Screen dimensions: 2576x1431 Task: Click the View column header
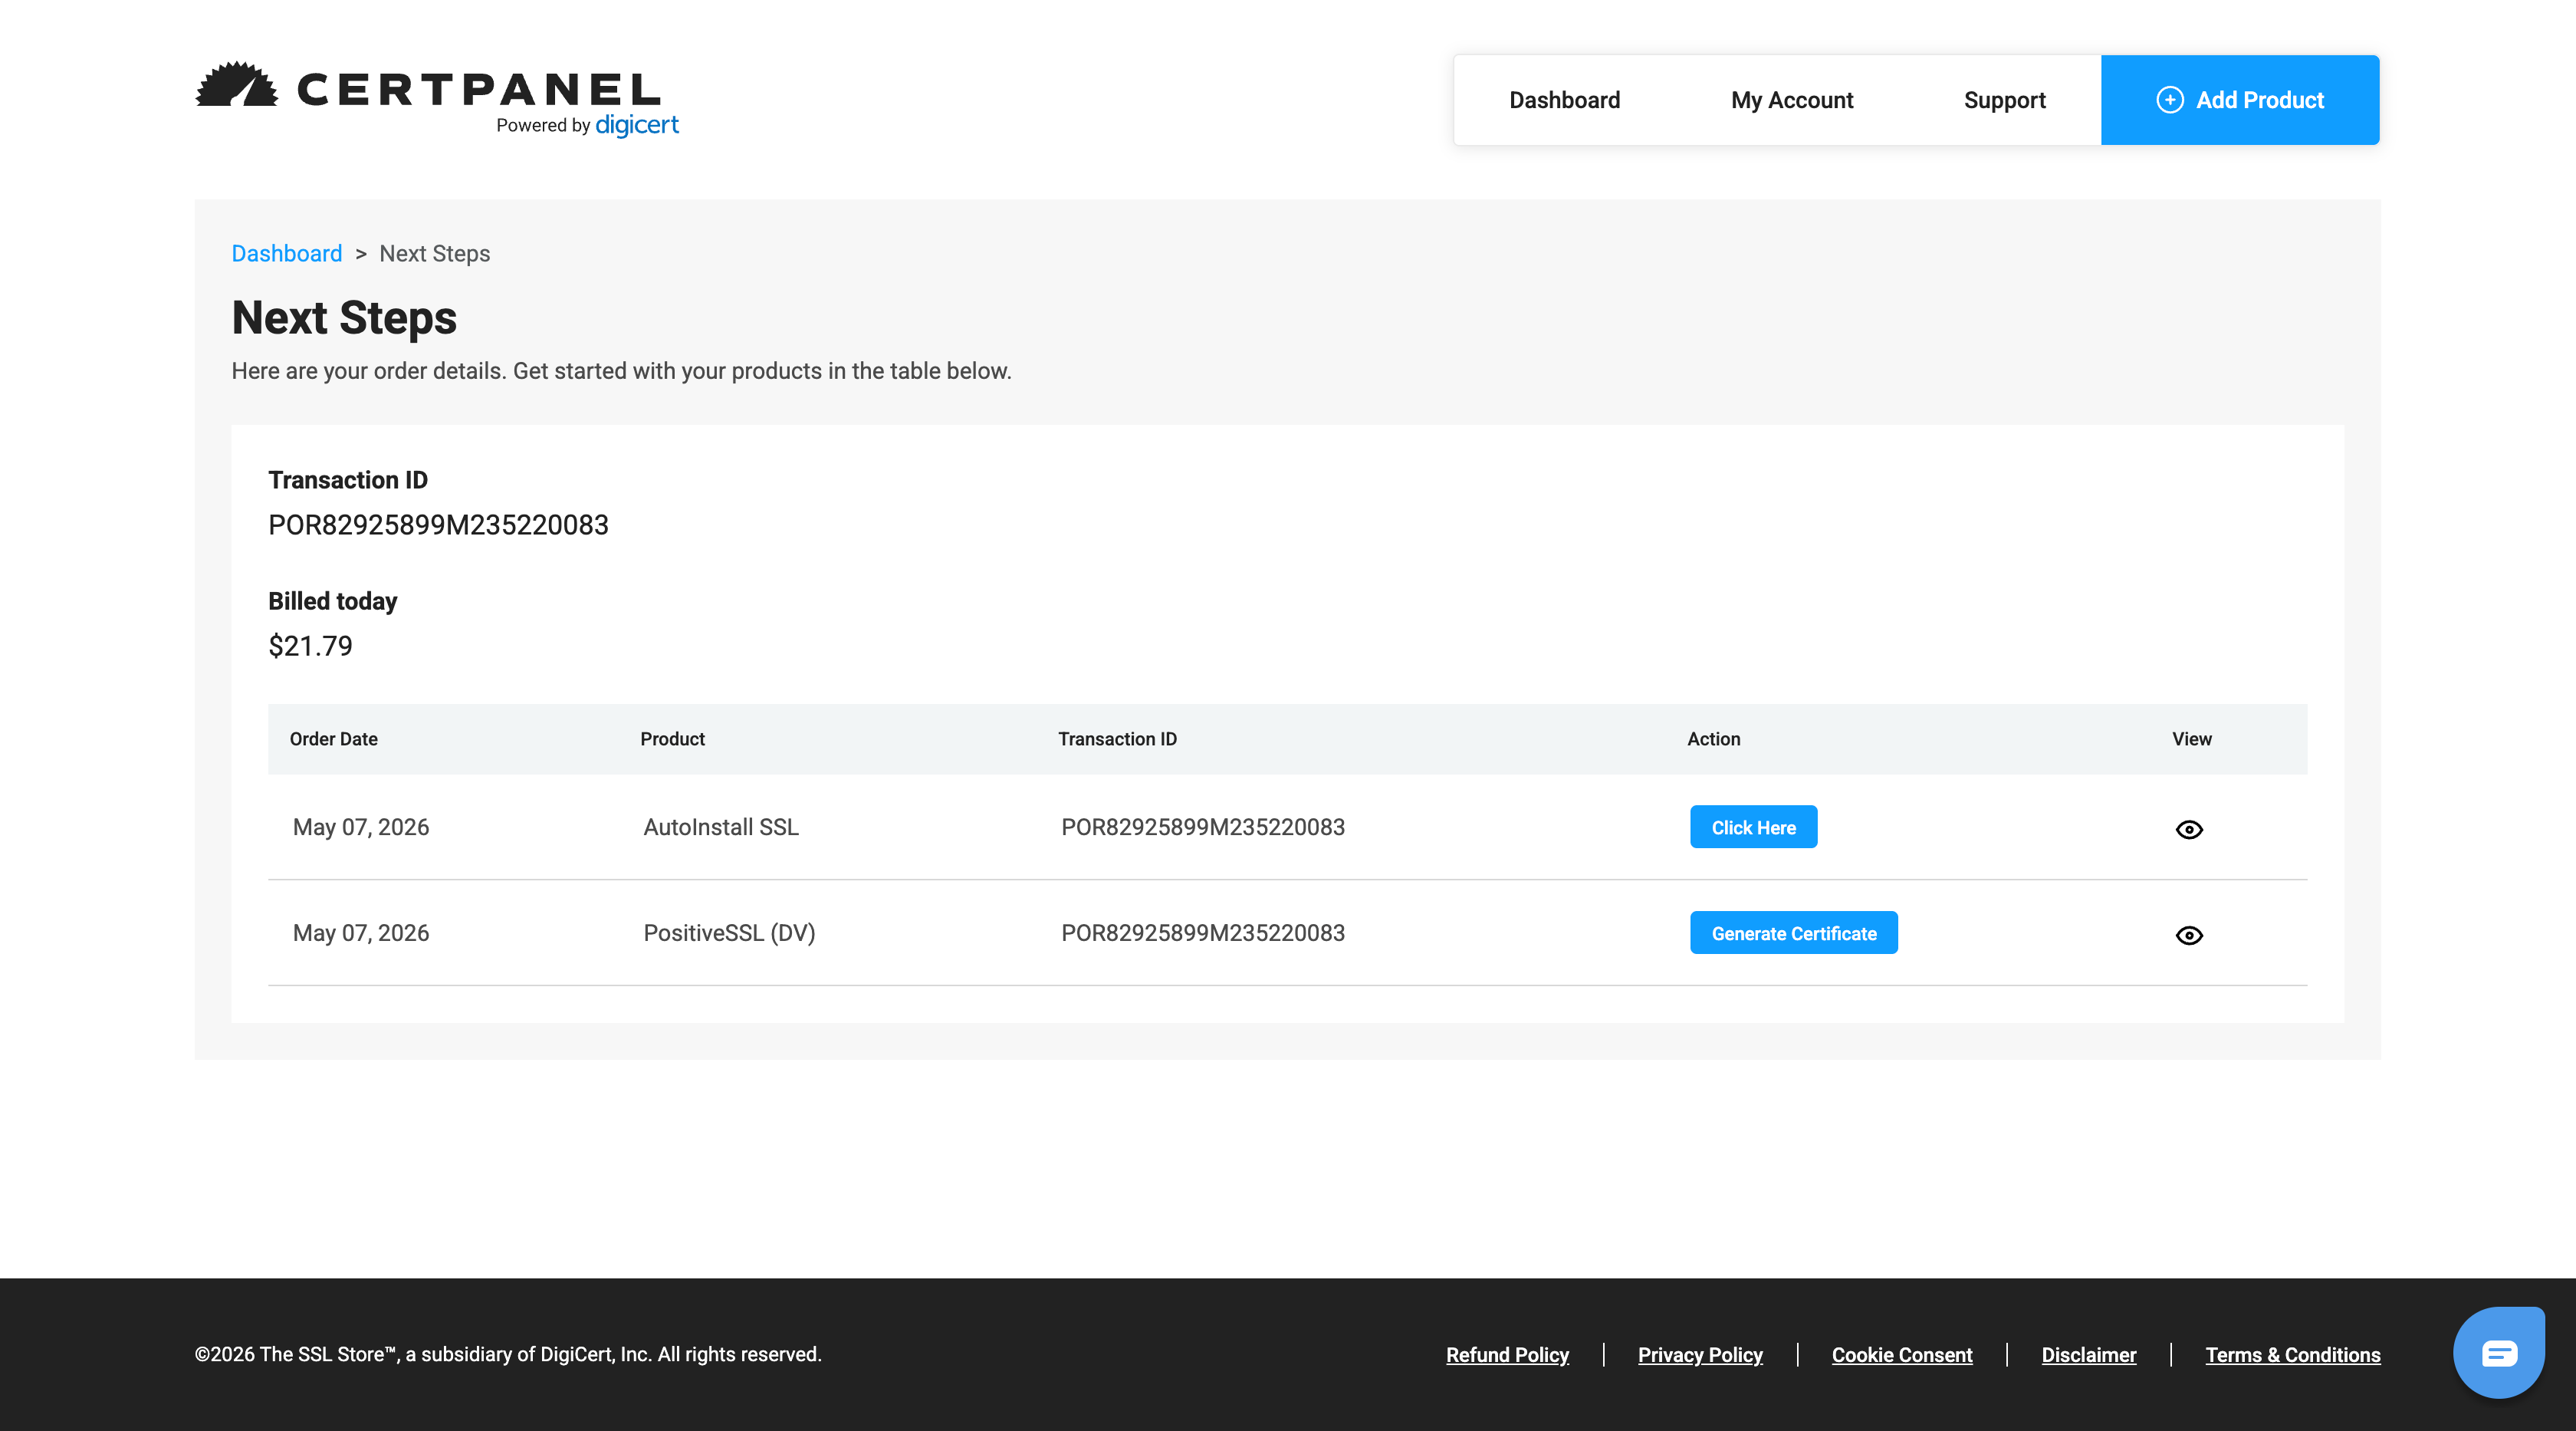2191,739
